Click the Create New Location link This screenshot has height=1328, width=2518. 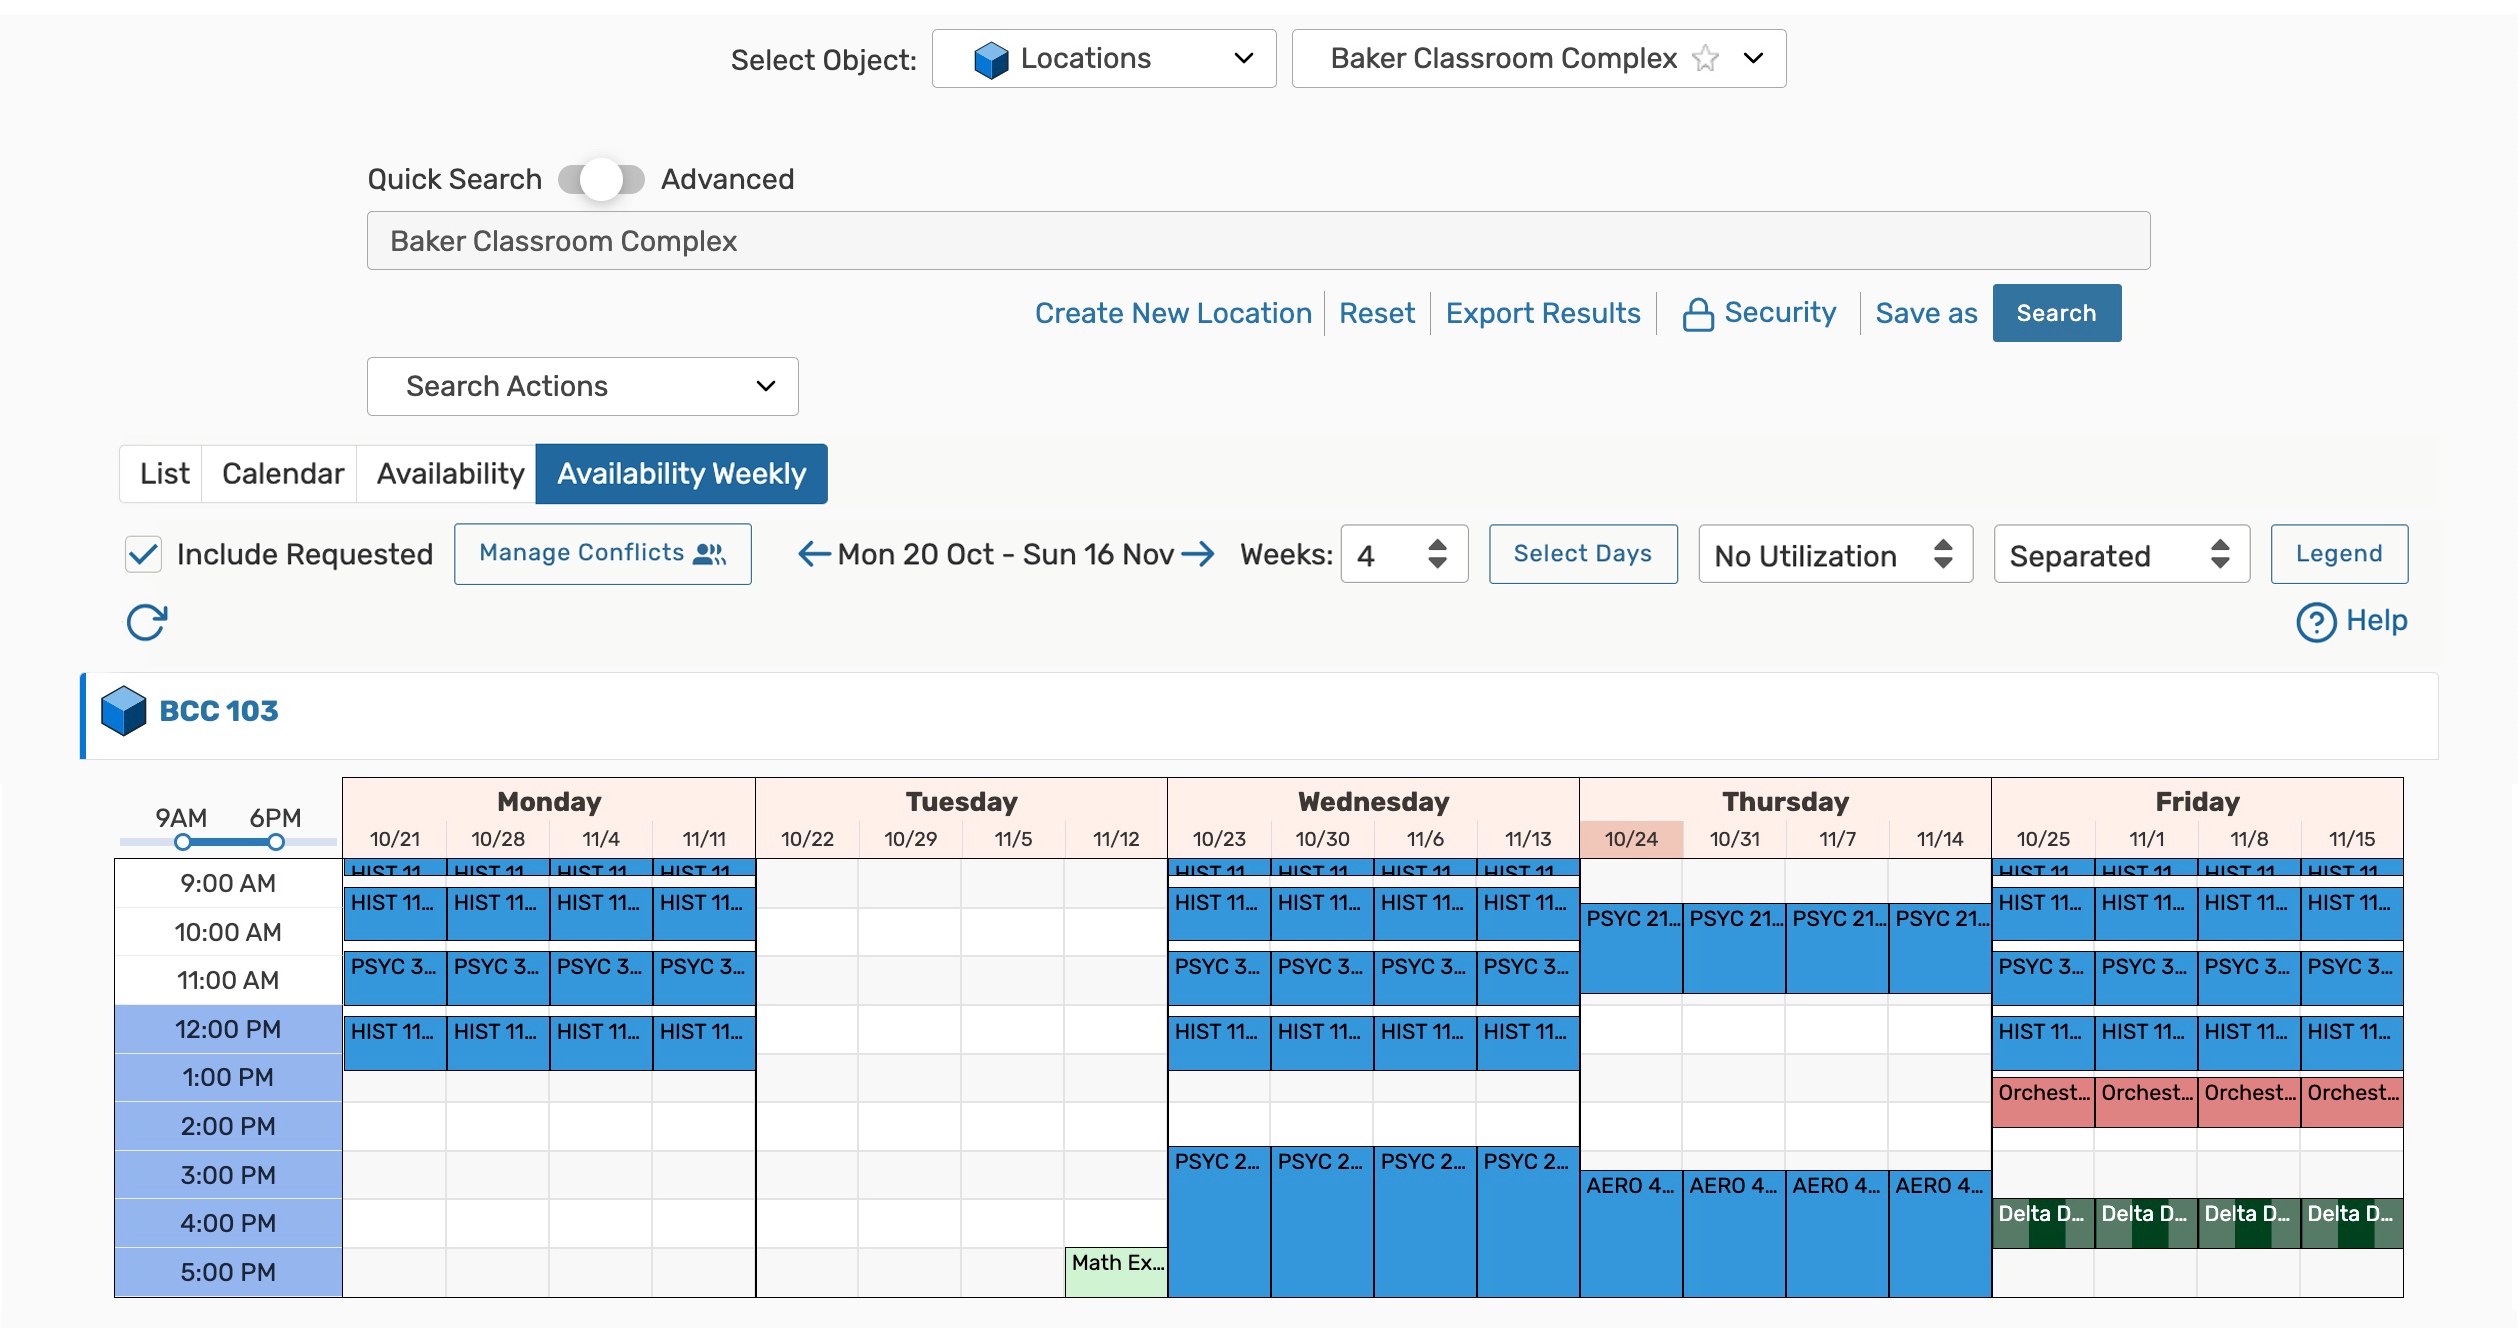(x=1174, y=312)
